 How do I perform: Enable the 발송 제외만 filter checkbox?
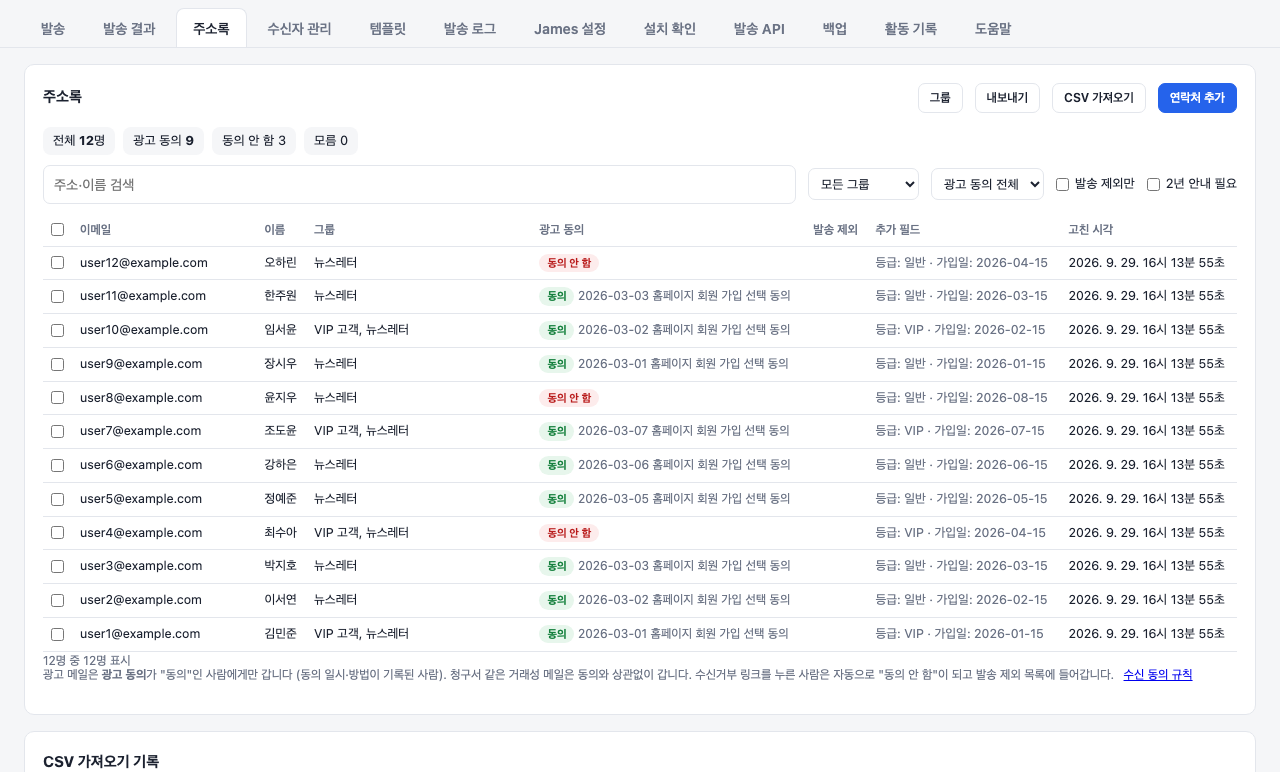(1062, 184)
